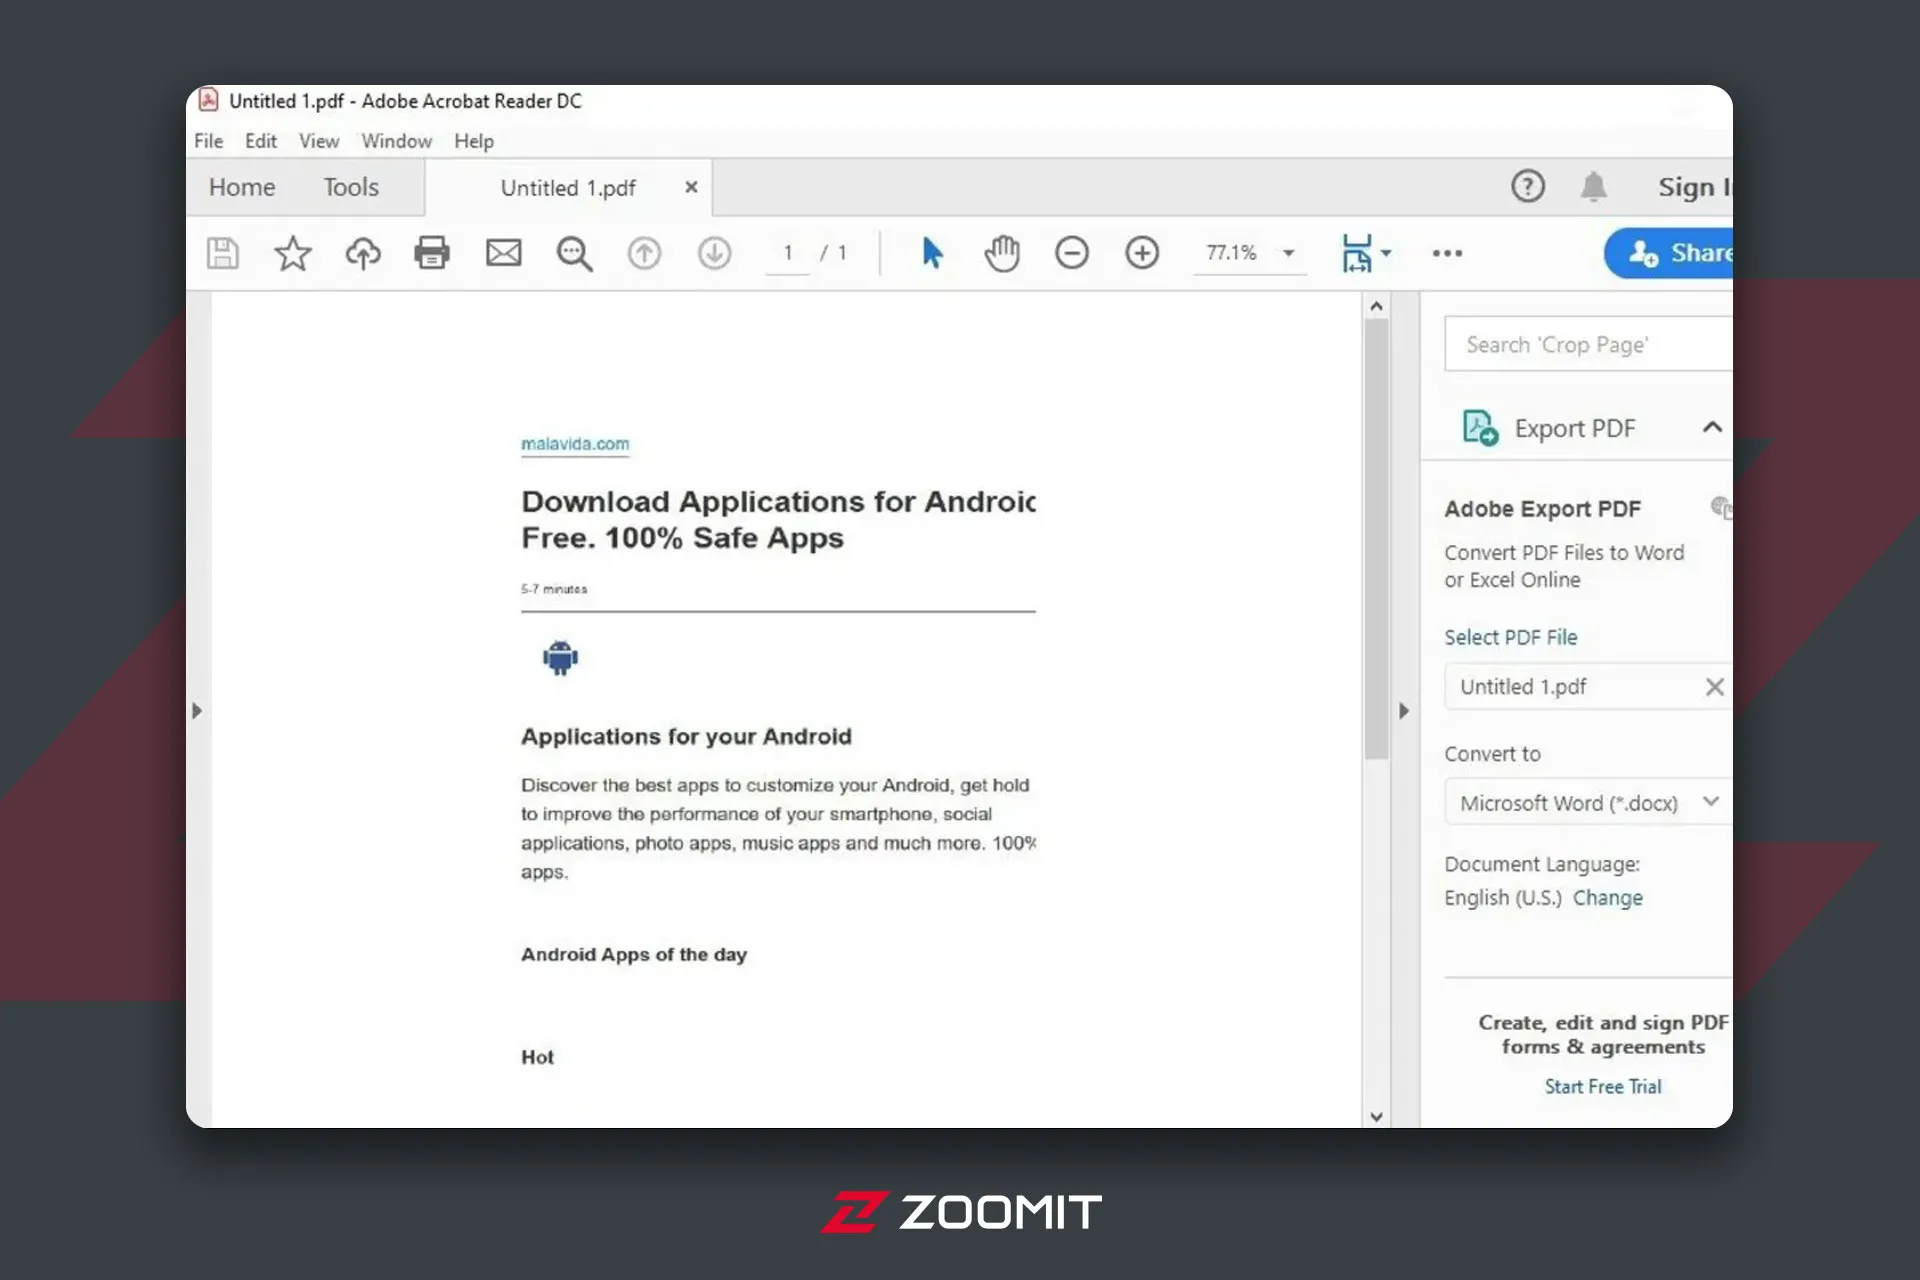Click the blue Share button
Viewport: 1920px width, 1280px height.
[x=1668, y=253]
